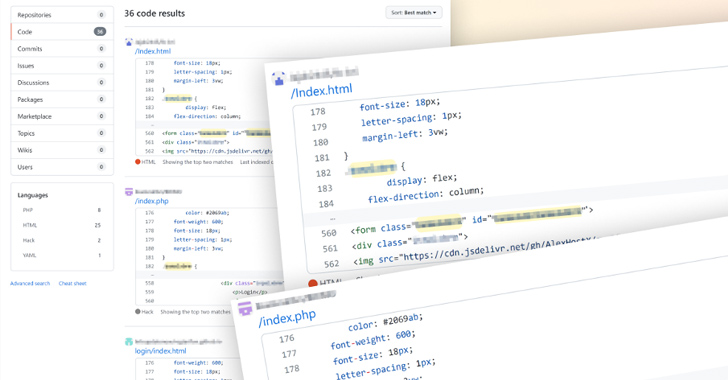Show Issues search results

pos(62,66)
